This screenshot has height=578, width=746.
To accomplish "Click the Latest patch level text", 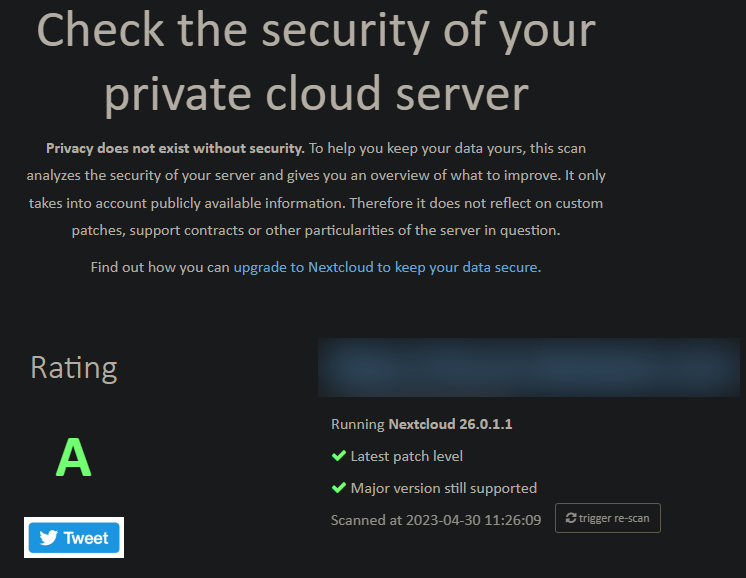I will tap(406, 456).
